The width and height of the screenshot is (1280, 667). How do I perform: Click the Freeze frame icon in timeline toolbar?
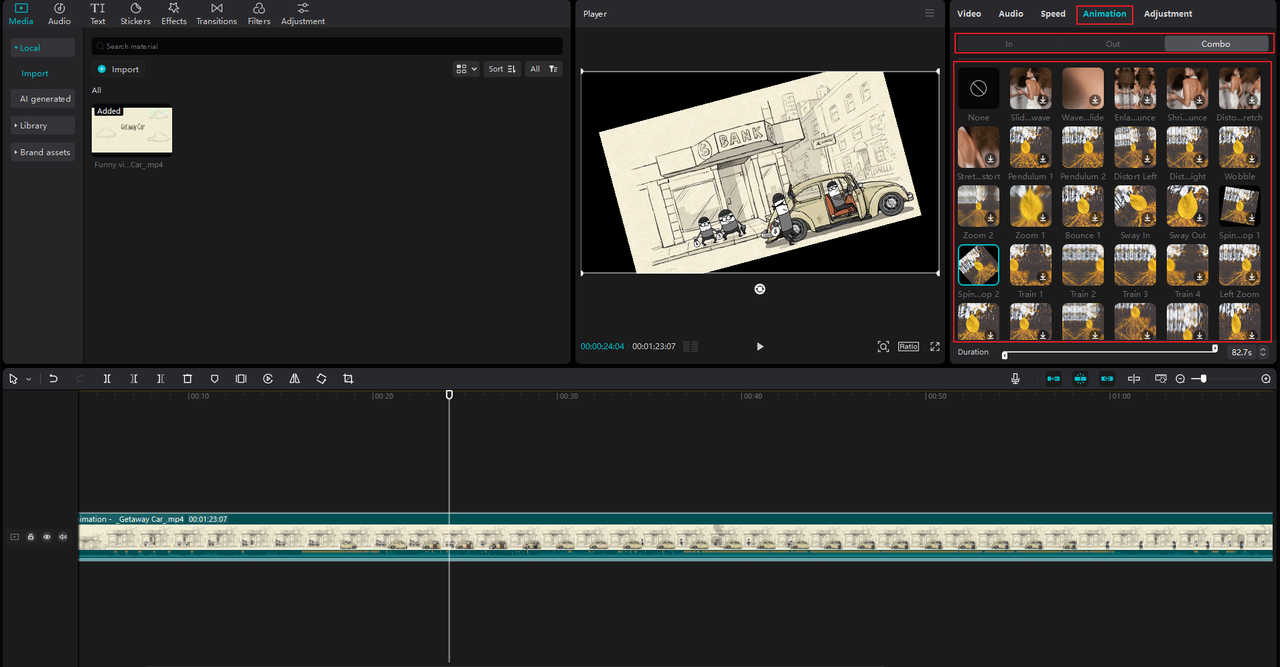click(x=241, y=379)
